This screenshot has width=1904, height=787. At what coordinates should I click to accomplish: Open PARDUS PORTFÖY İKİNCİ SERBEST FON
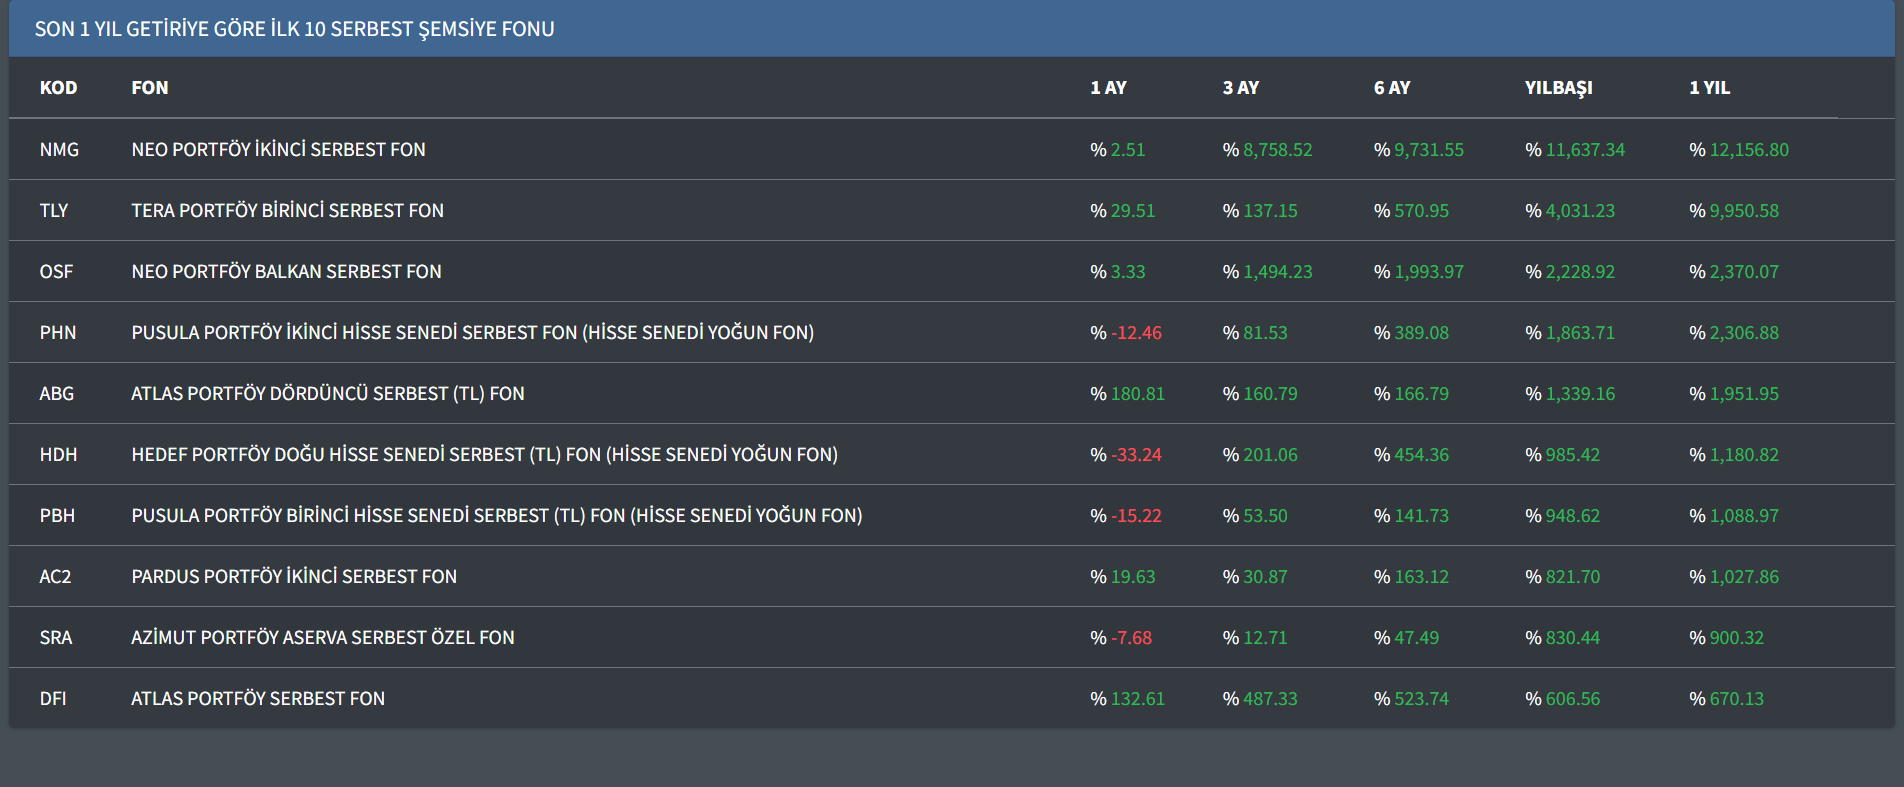tap(294, 577)
